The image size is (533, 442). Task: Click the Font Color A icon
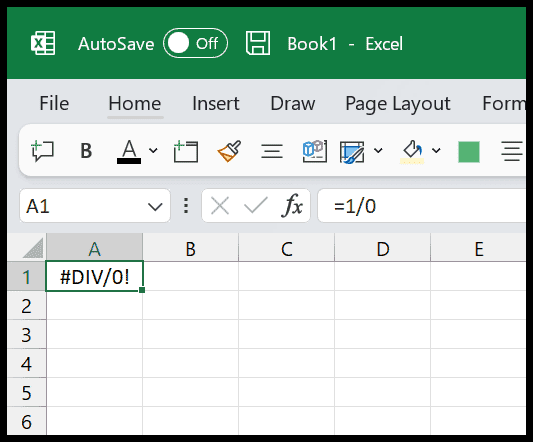[129, 152]
